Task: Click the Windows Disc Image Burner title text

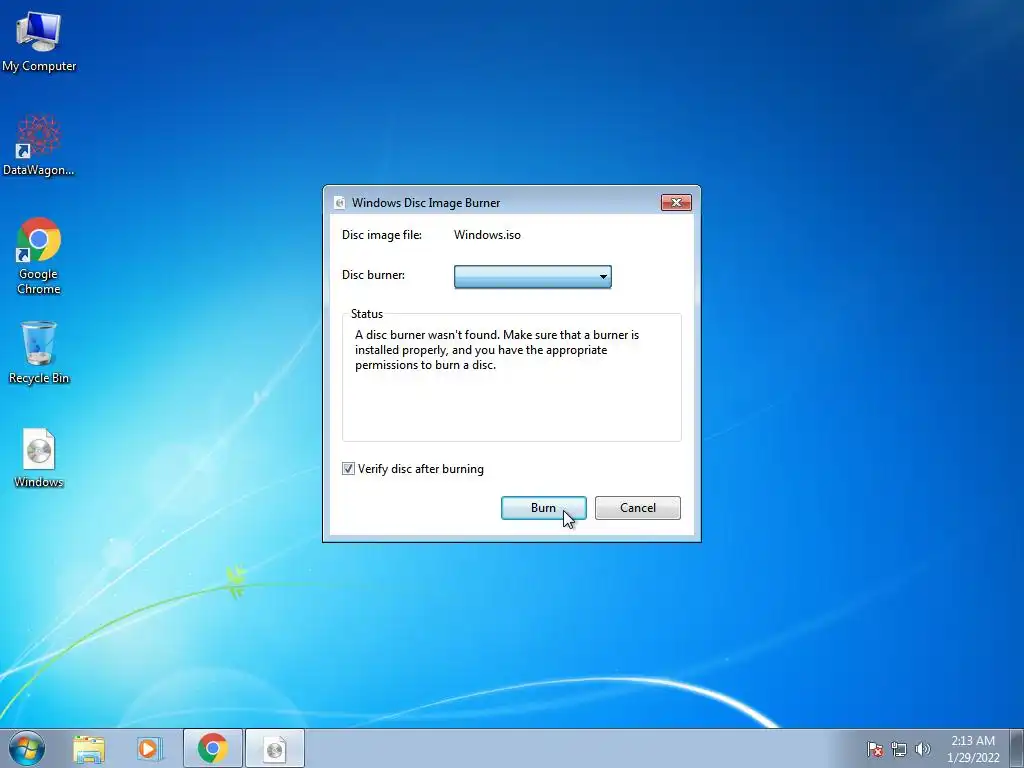Action: [426, 203]
